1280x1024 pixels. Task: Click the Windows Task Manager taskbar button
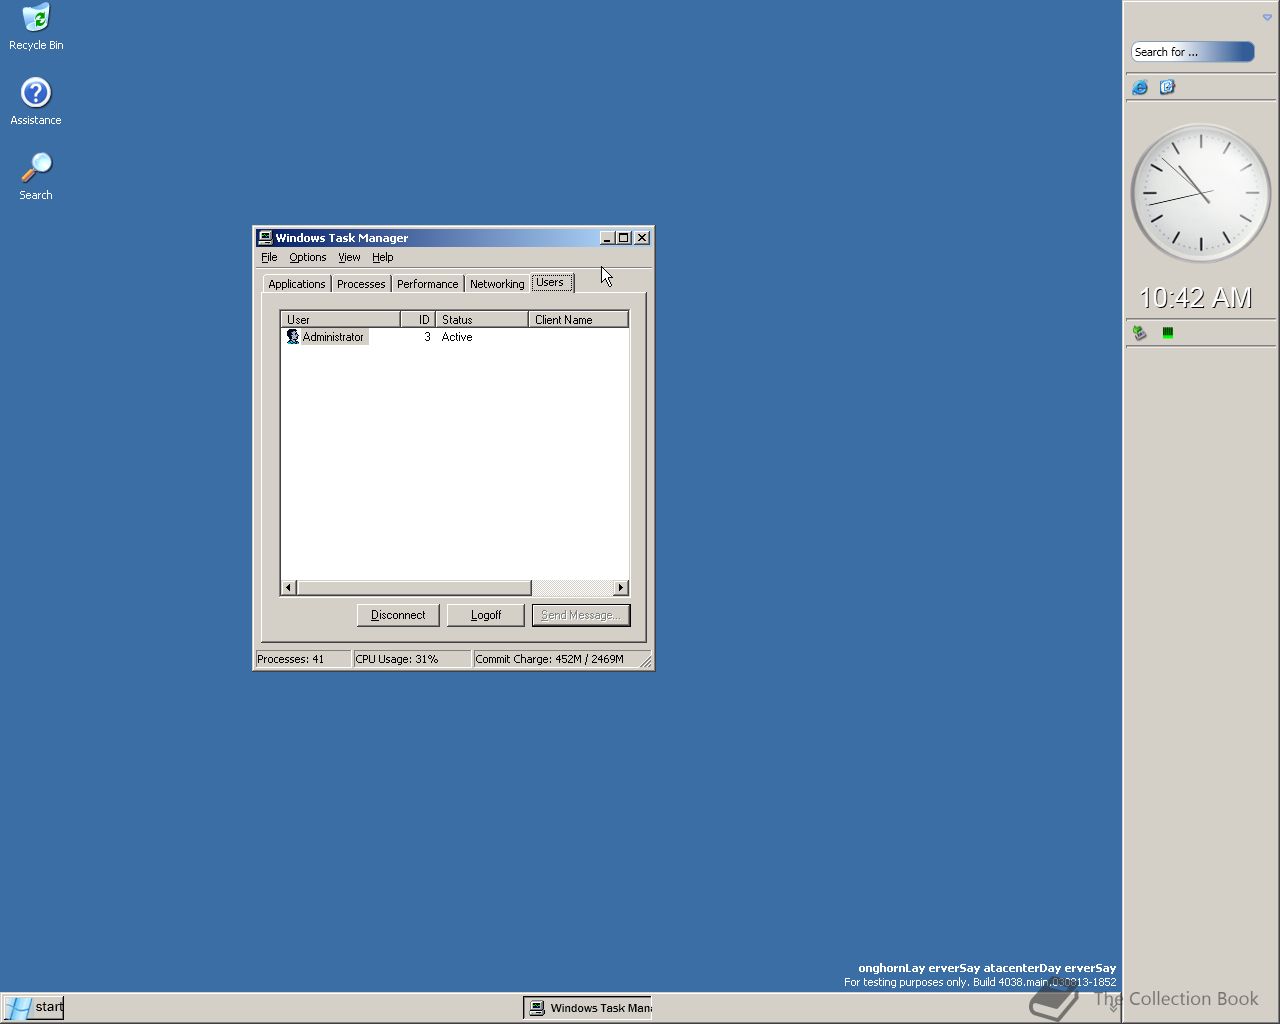pos(588,1008)
